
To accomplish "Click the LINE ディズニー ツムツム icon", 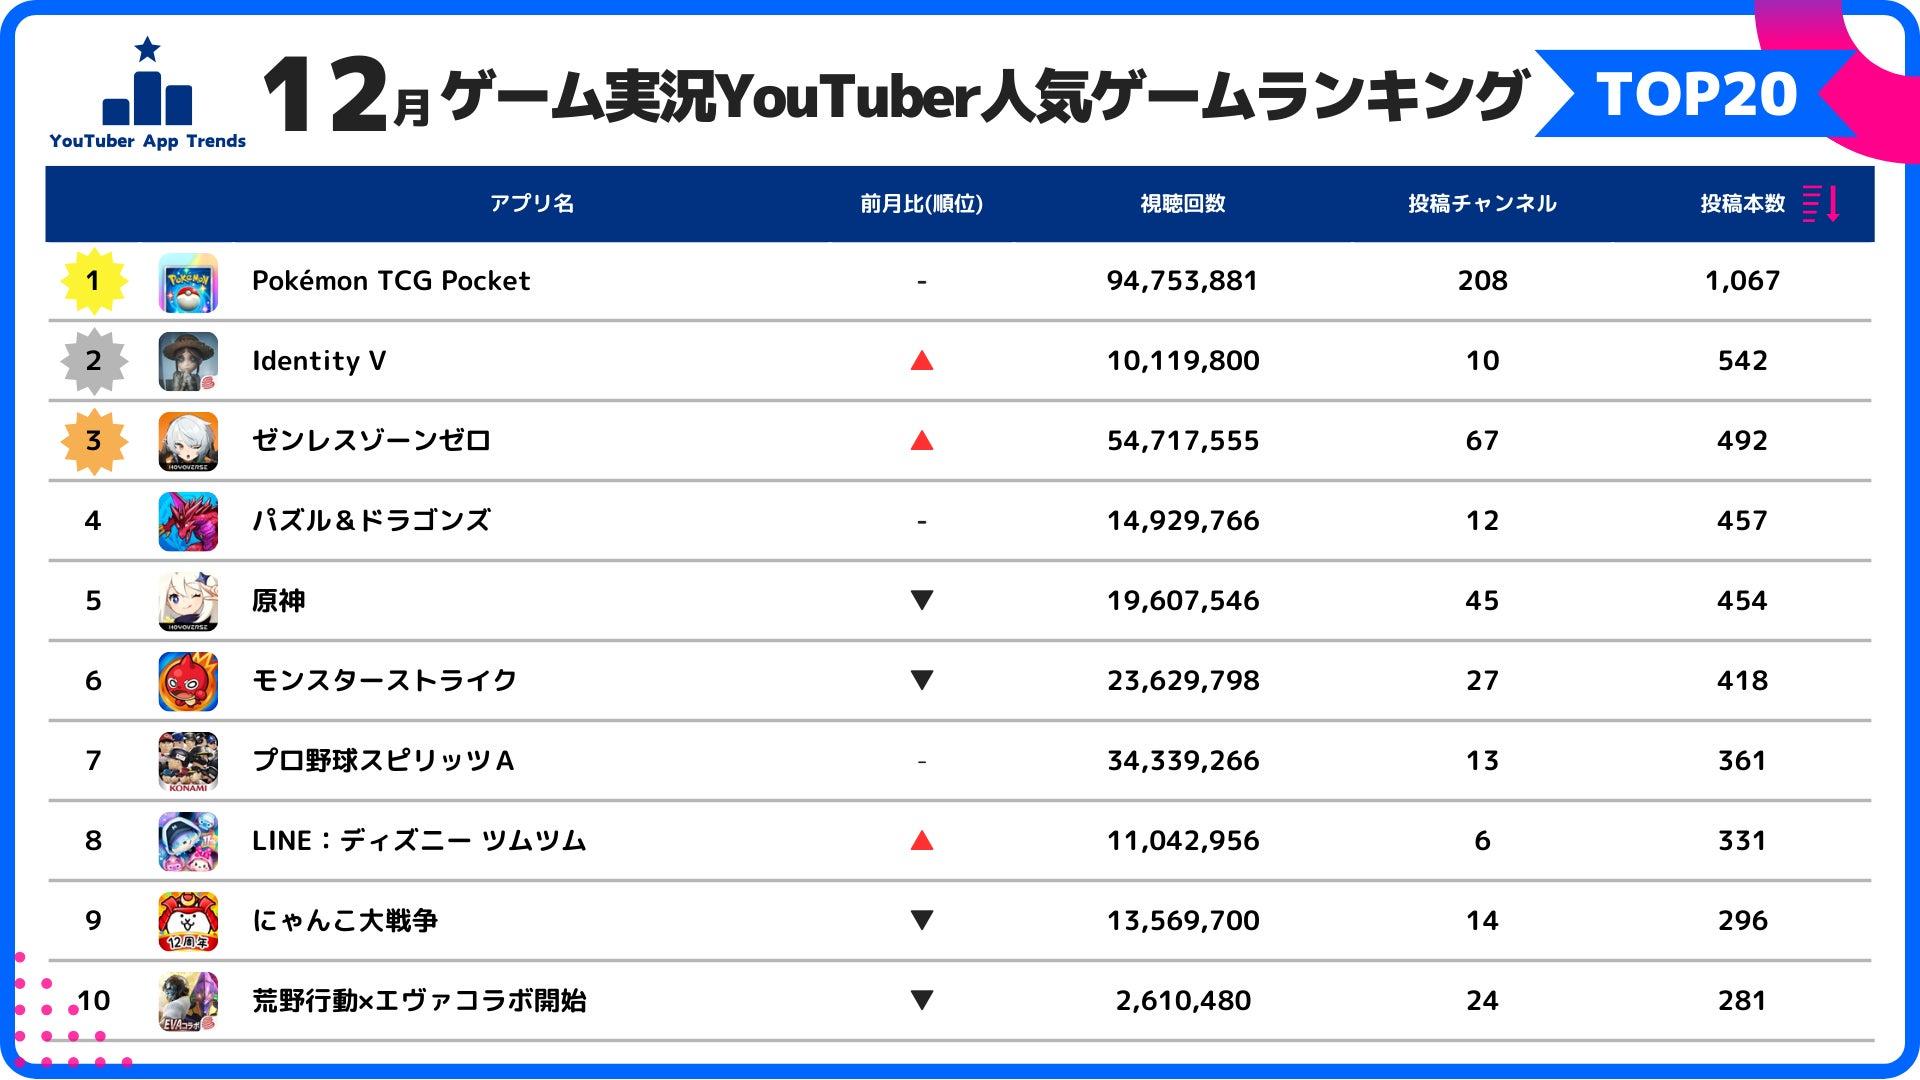I will (188, 842).
